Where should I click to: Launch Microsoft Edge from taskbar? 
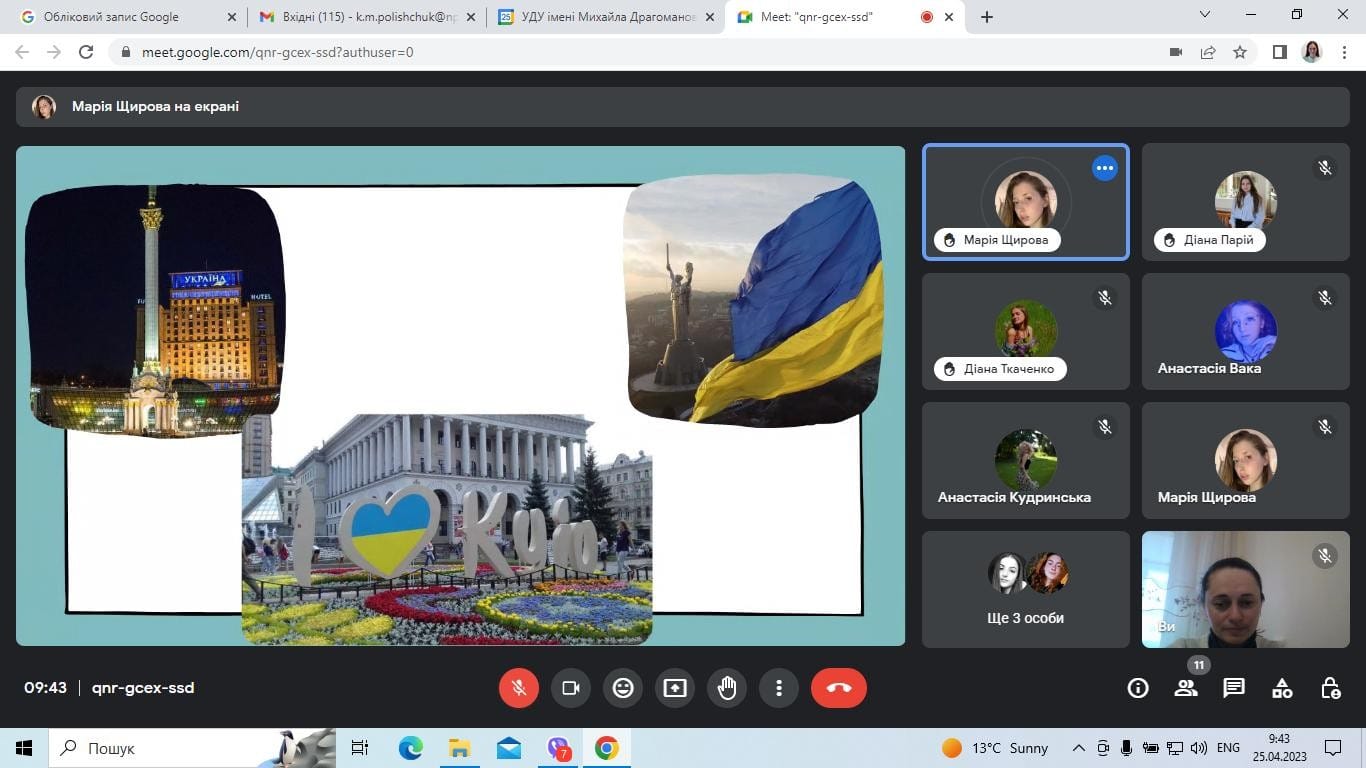(x=410, y=748)
